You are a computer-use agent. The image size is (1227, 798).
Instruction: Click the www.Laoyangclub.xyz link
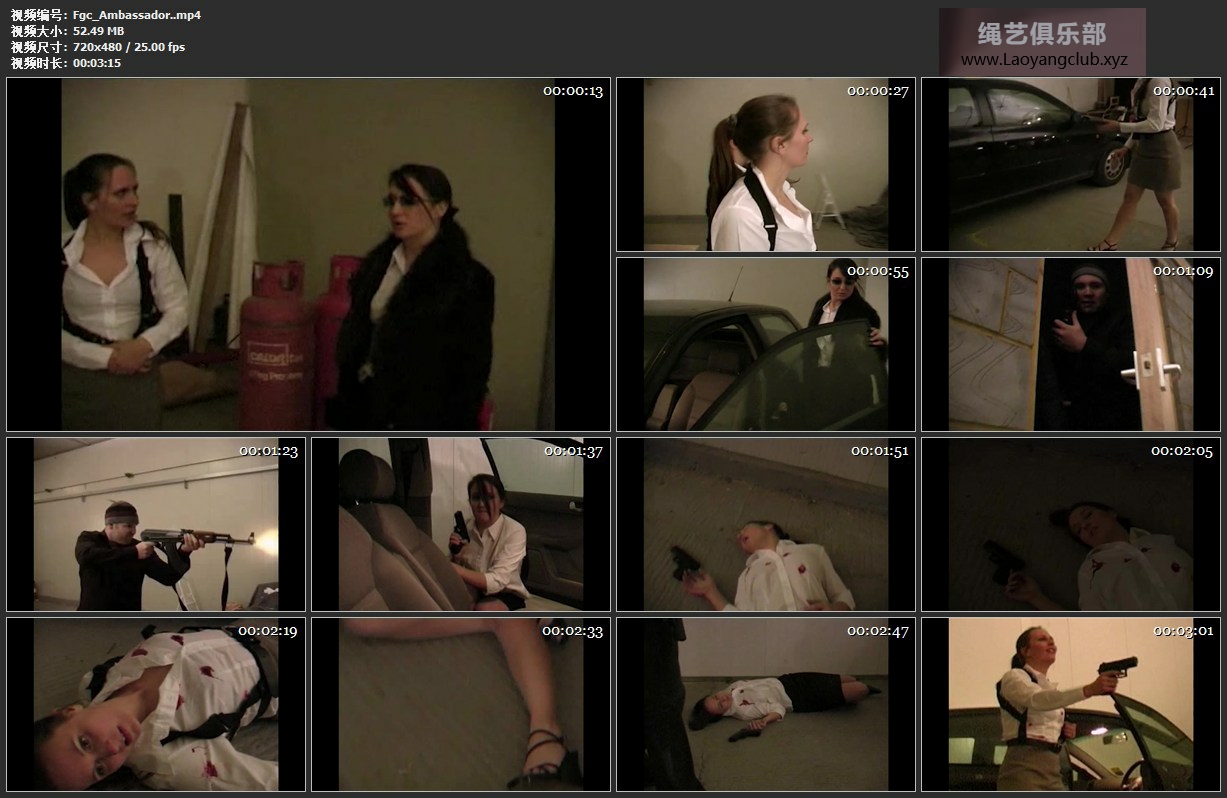1043,60
